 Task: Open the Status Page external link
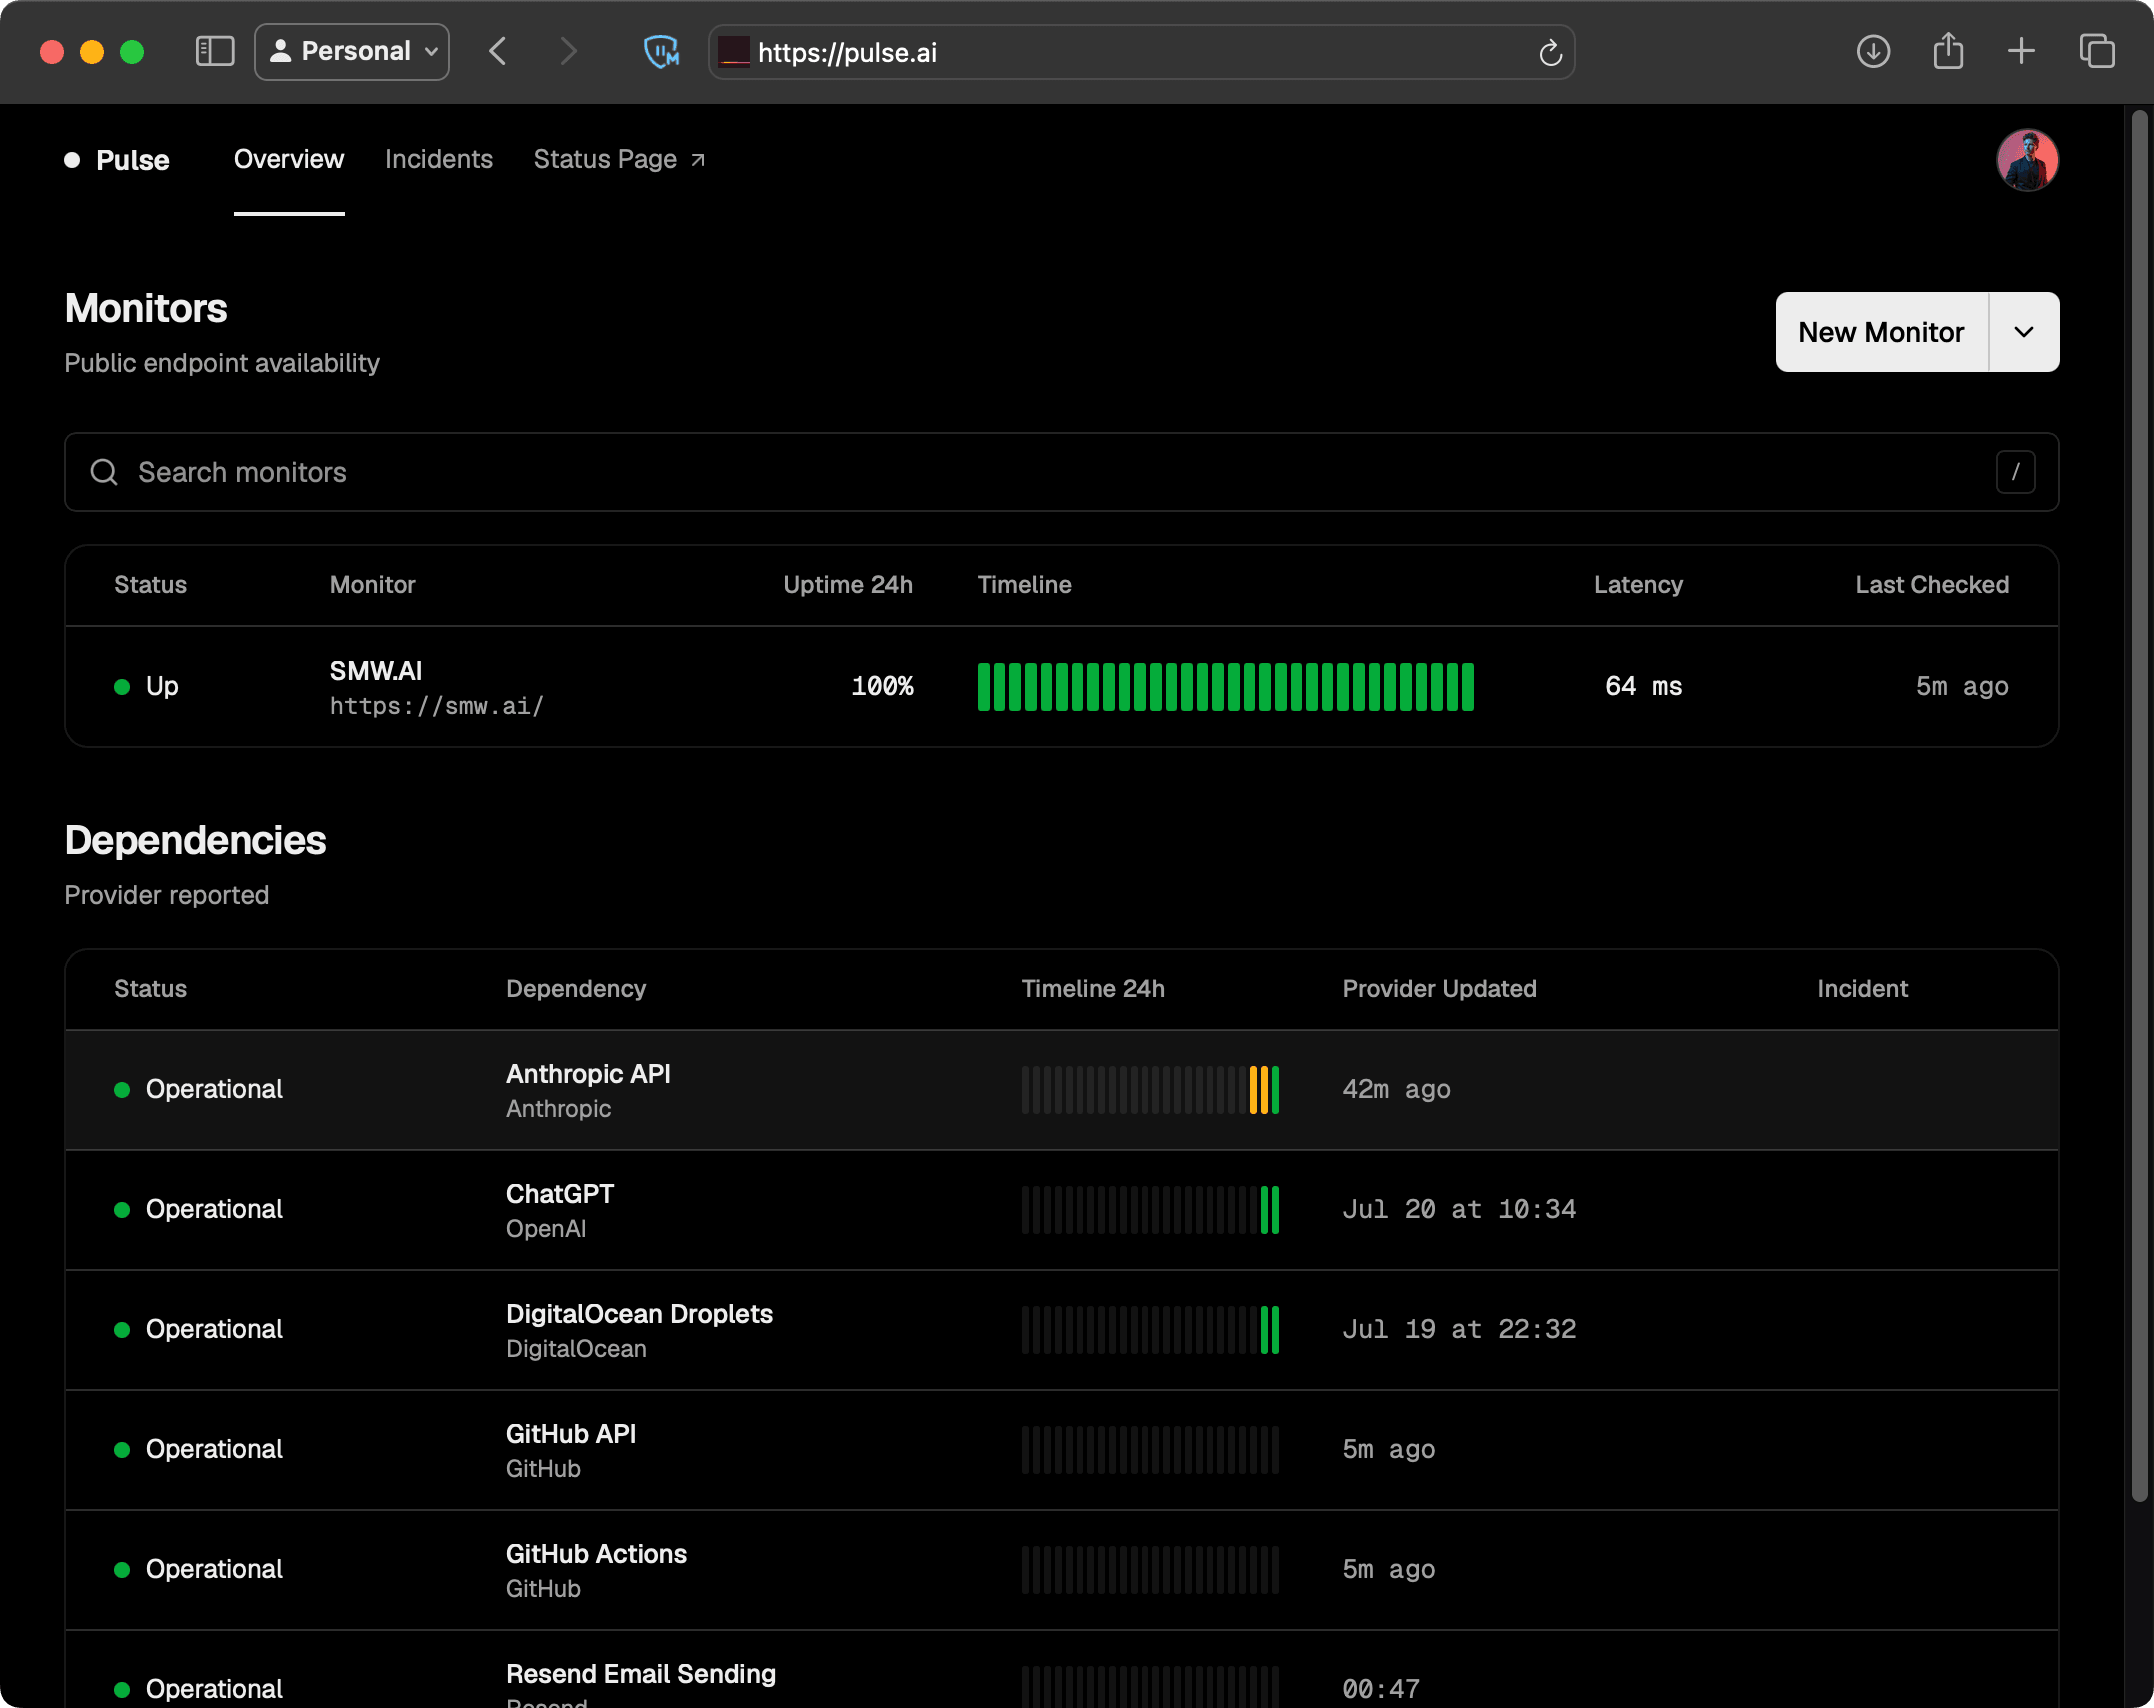point(620,159)
